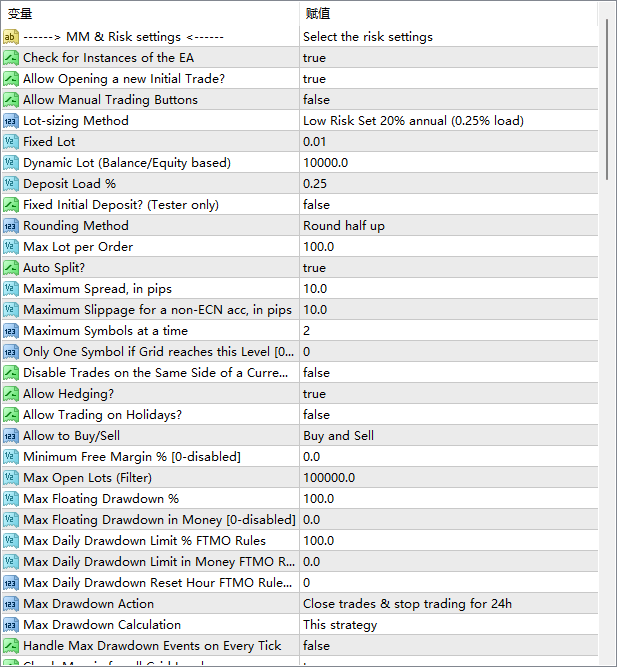Click the icon beside Deposit Load %
The width and height of the screenshot is (617, 667).
point(11,184)
